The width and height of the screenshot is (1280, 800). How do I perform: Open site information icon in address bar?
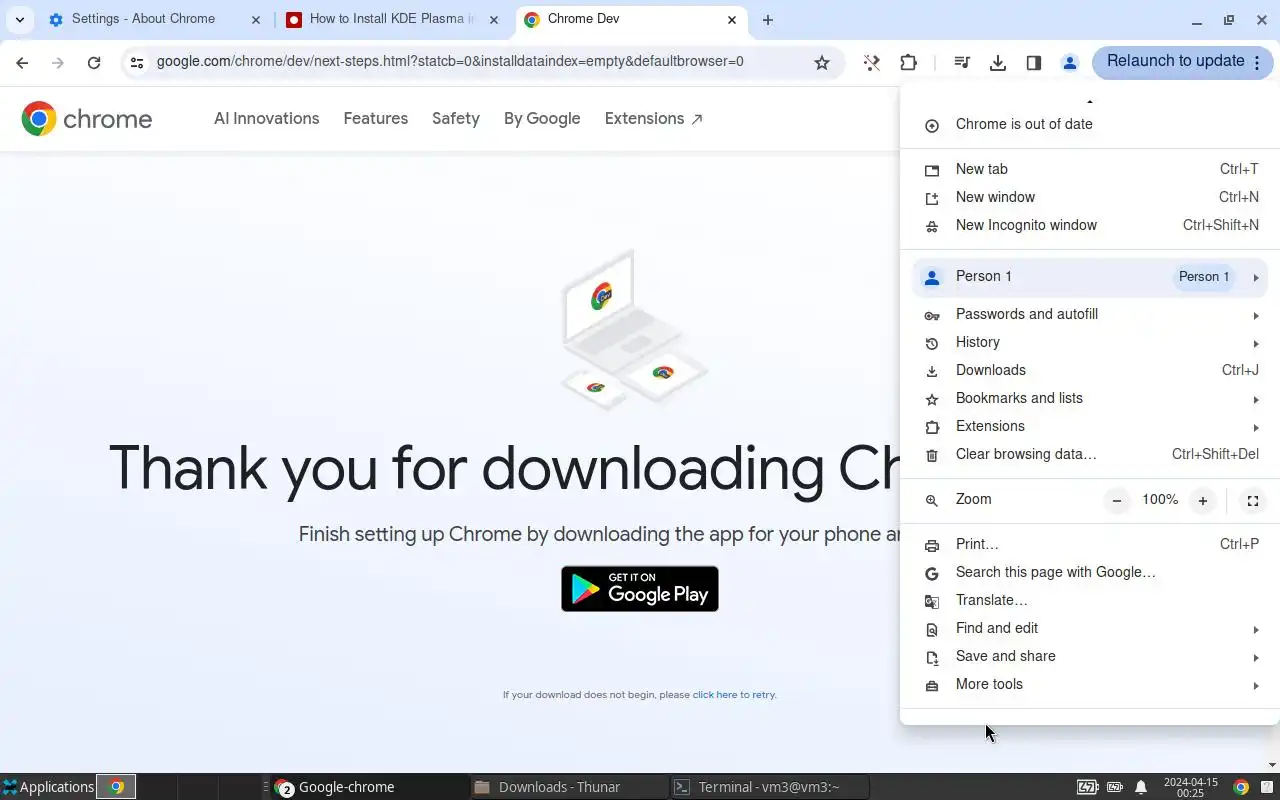click(x=137, y=62)
